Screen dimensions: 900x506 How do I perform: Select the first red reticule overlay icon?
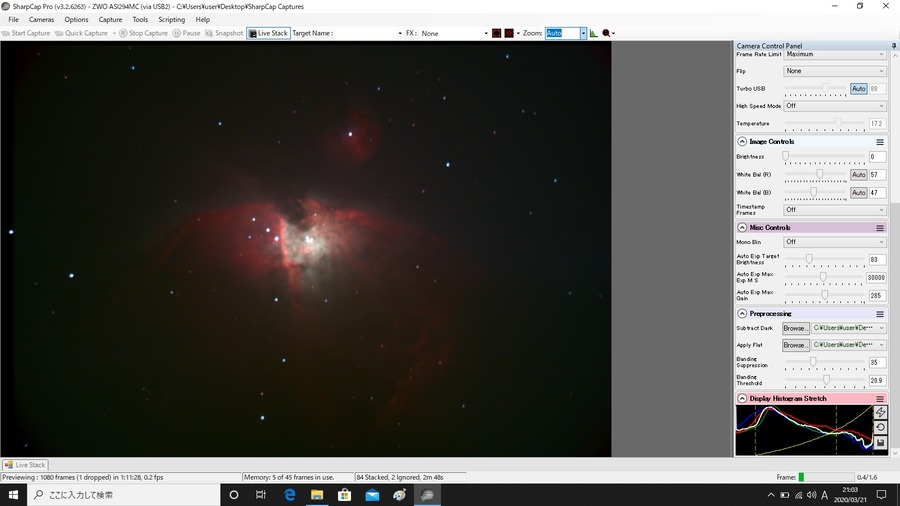(496, 33)
